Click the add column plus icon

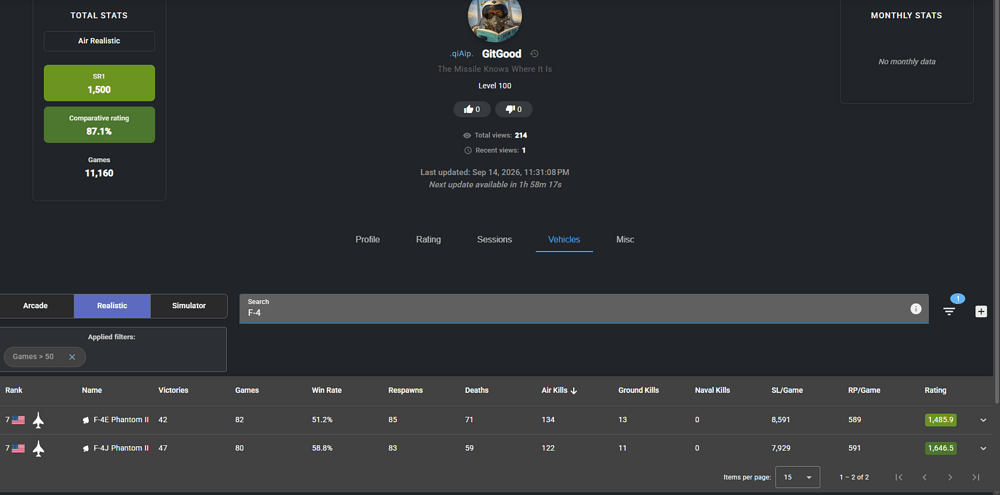click(x=981, y=311)
